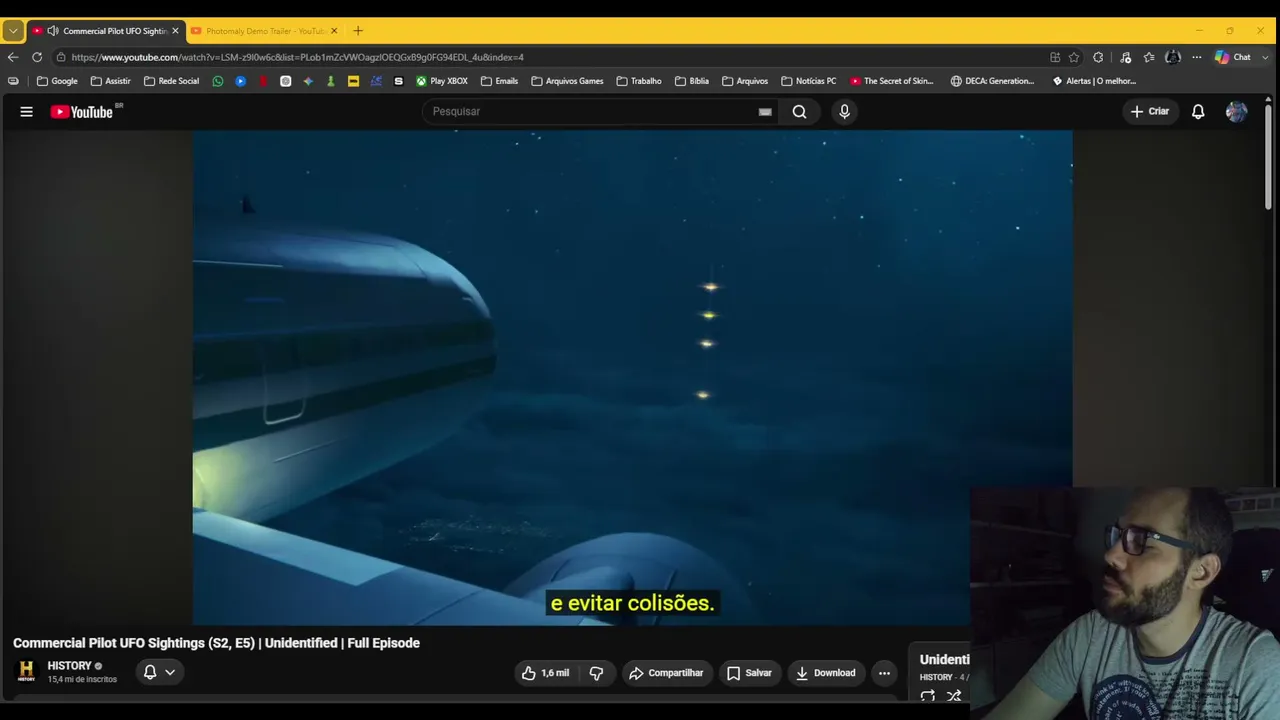Switch to Commercial Pilot UFO Sightings tab
1280x720 pixels.
click(106, 31)
